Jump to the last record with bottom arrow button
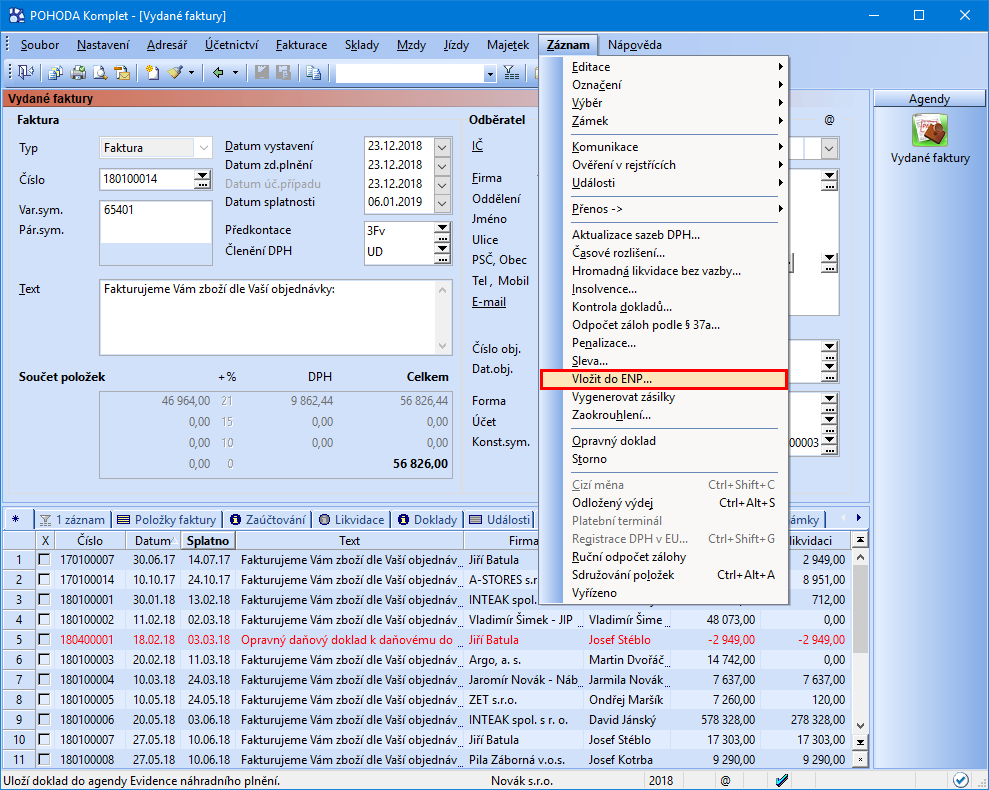This screenshot has height=790, width=989. pyautogui.click(x=859, y=742)
